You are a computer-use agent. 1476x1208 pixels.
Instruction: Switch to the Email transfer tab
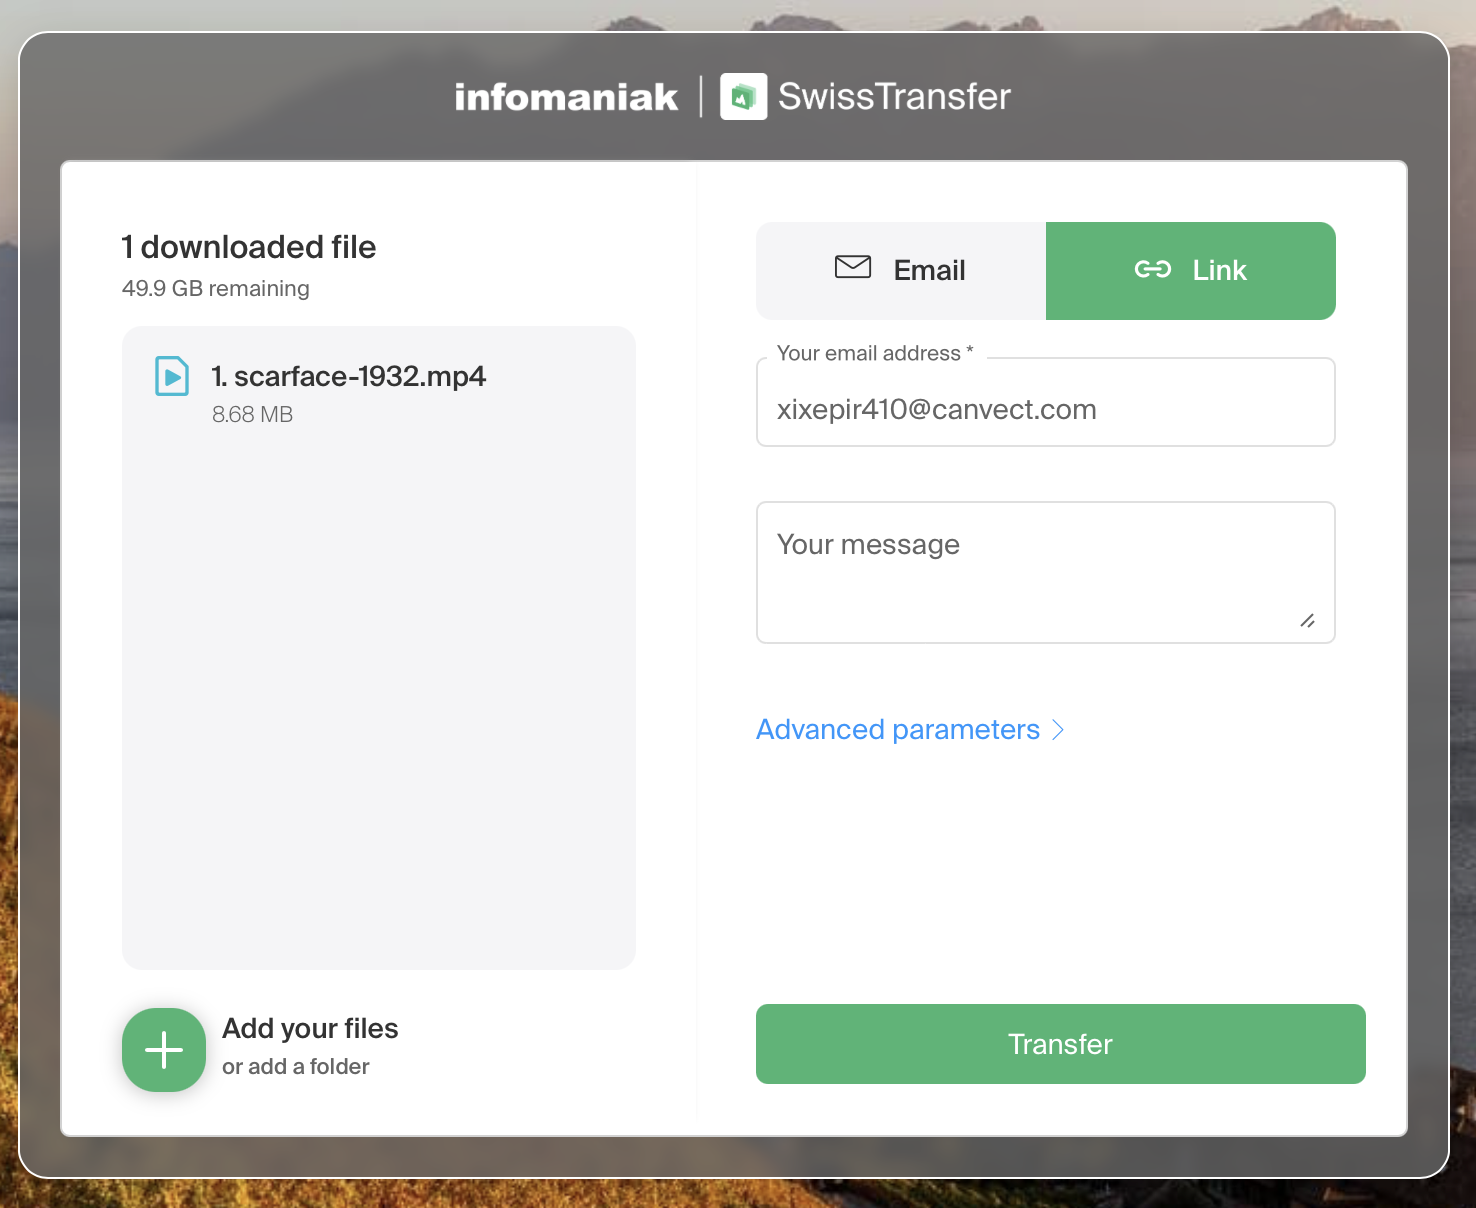[901, 271]
